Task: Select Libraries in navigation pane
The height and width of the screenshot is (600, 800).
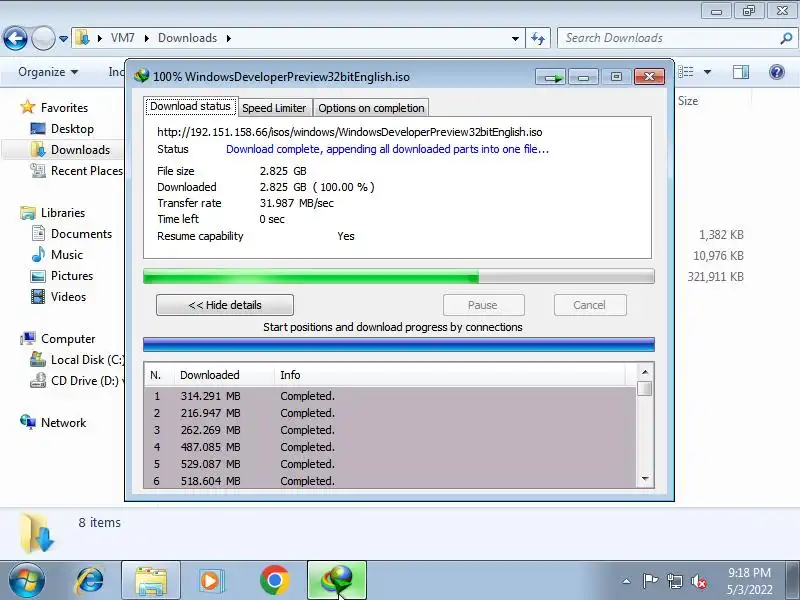Action: 63,213
